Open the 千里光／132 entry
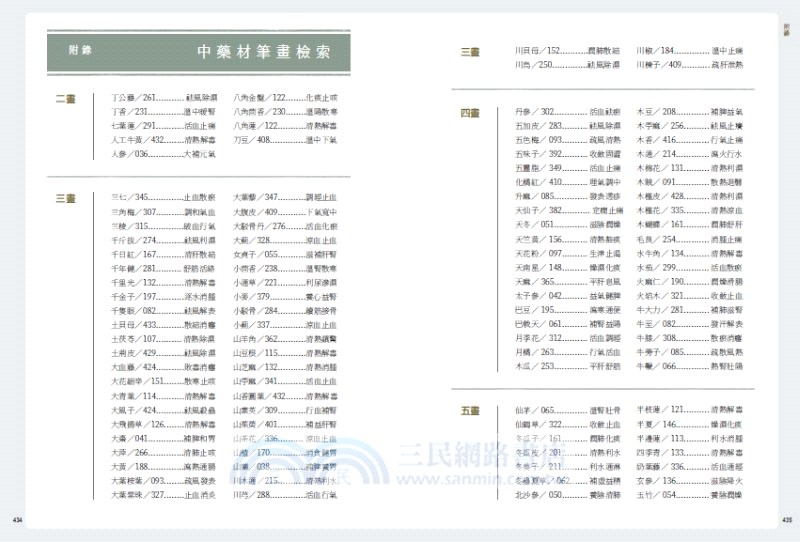 tap(164, 282)
